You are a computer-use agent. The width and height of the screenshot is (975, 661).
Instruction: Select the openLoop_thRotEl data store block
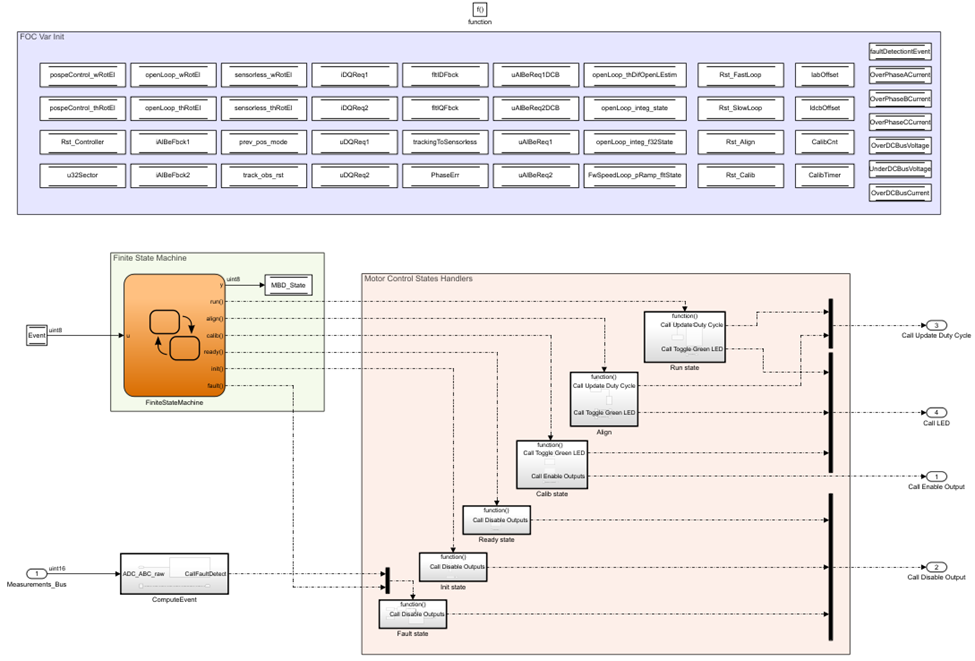(x=173, y=108)
